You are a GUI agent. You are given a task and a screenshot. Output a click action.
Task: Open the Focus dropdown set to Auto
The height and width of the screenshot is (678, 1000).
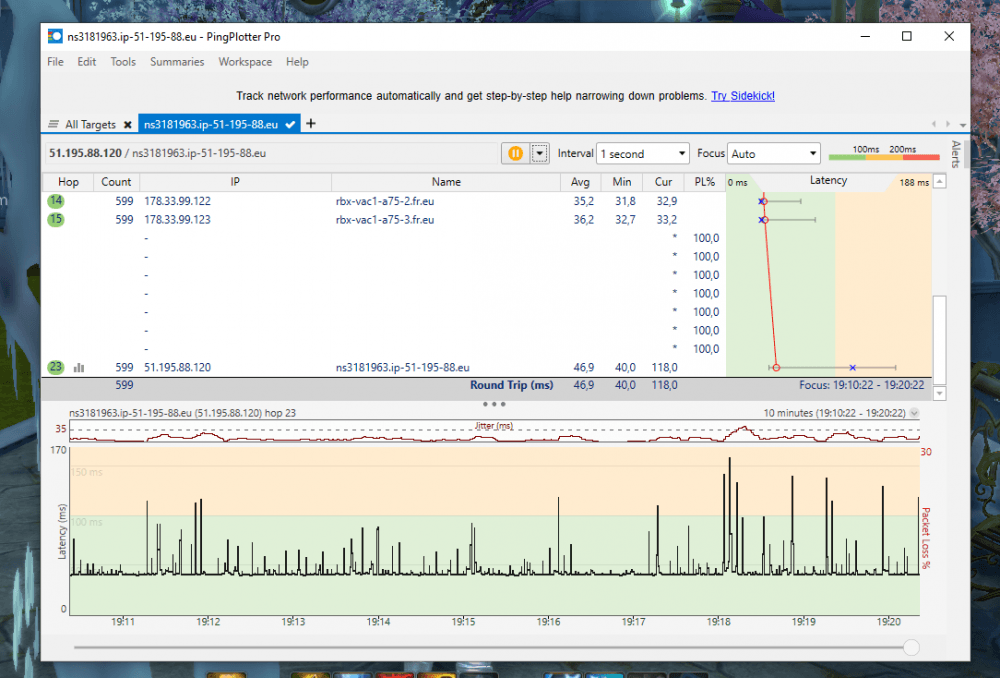pyautogui.click(x=773, y=154)
